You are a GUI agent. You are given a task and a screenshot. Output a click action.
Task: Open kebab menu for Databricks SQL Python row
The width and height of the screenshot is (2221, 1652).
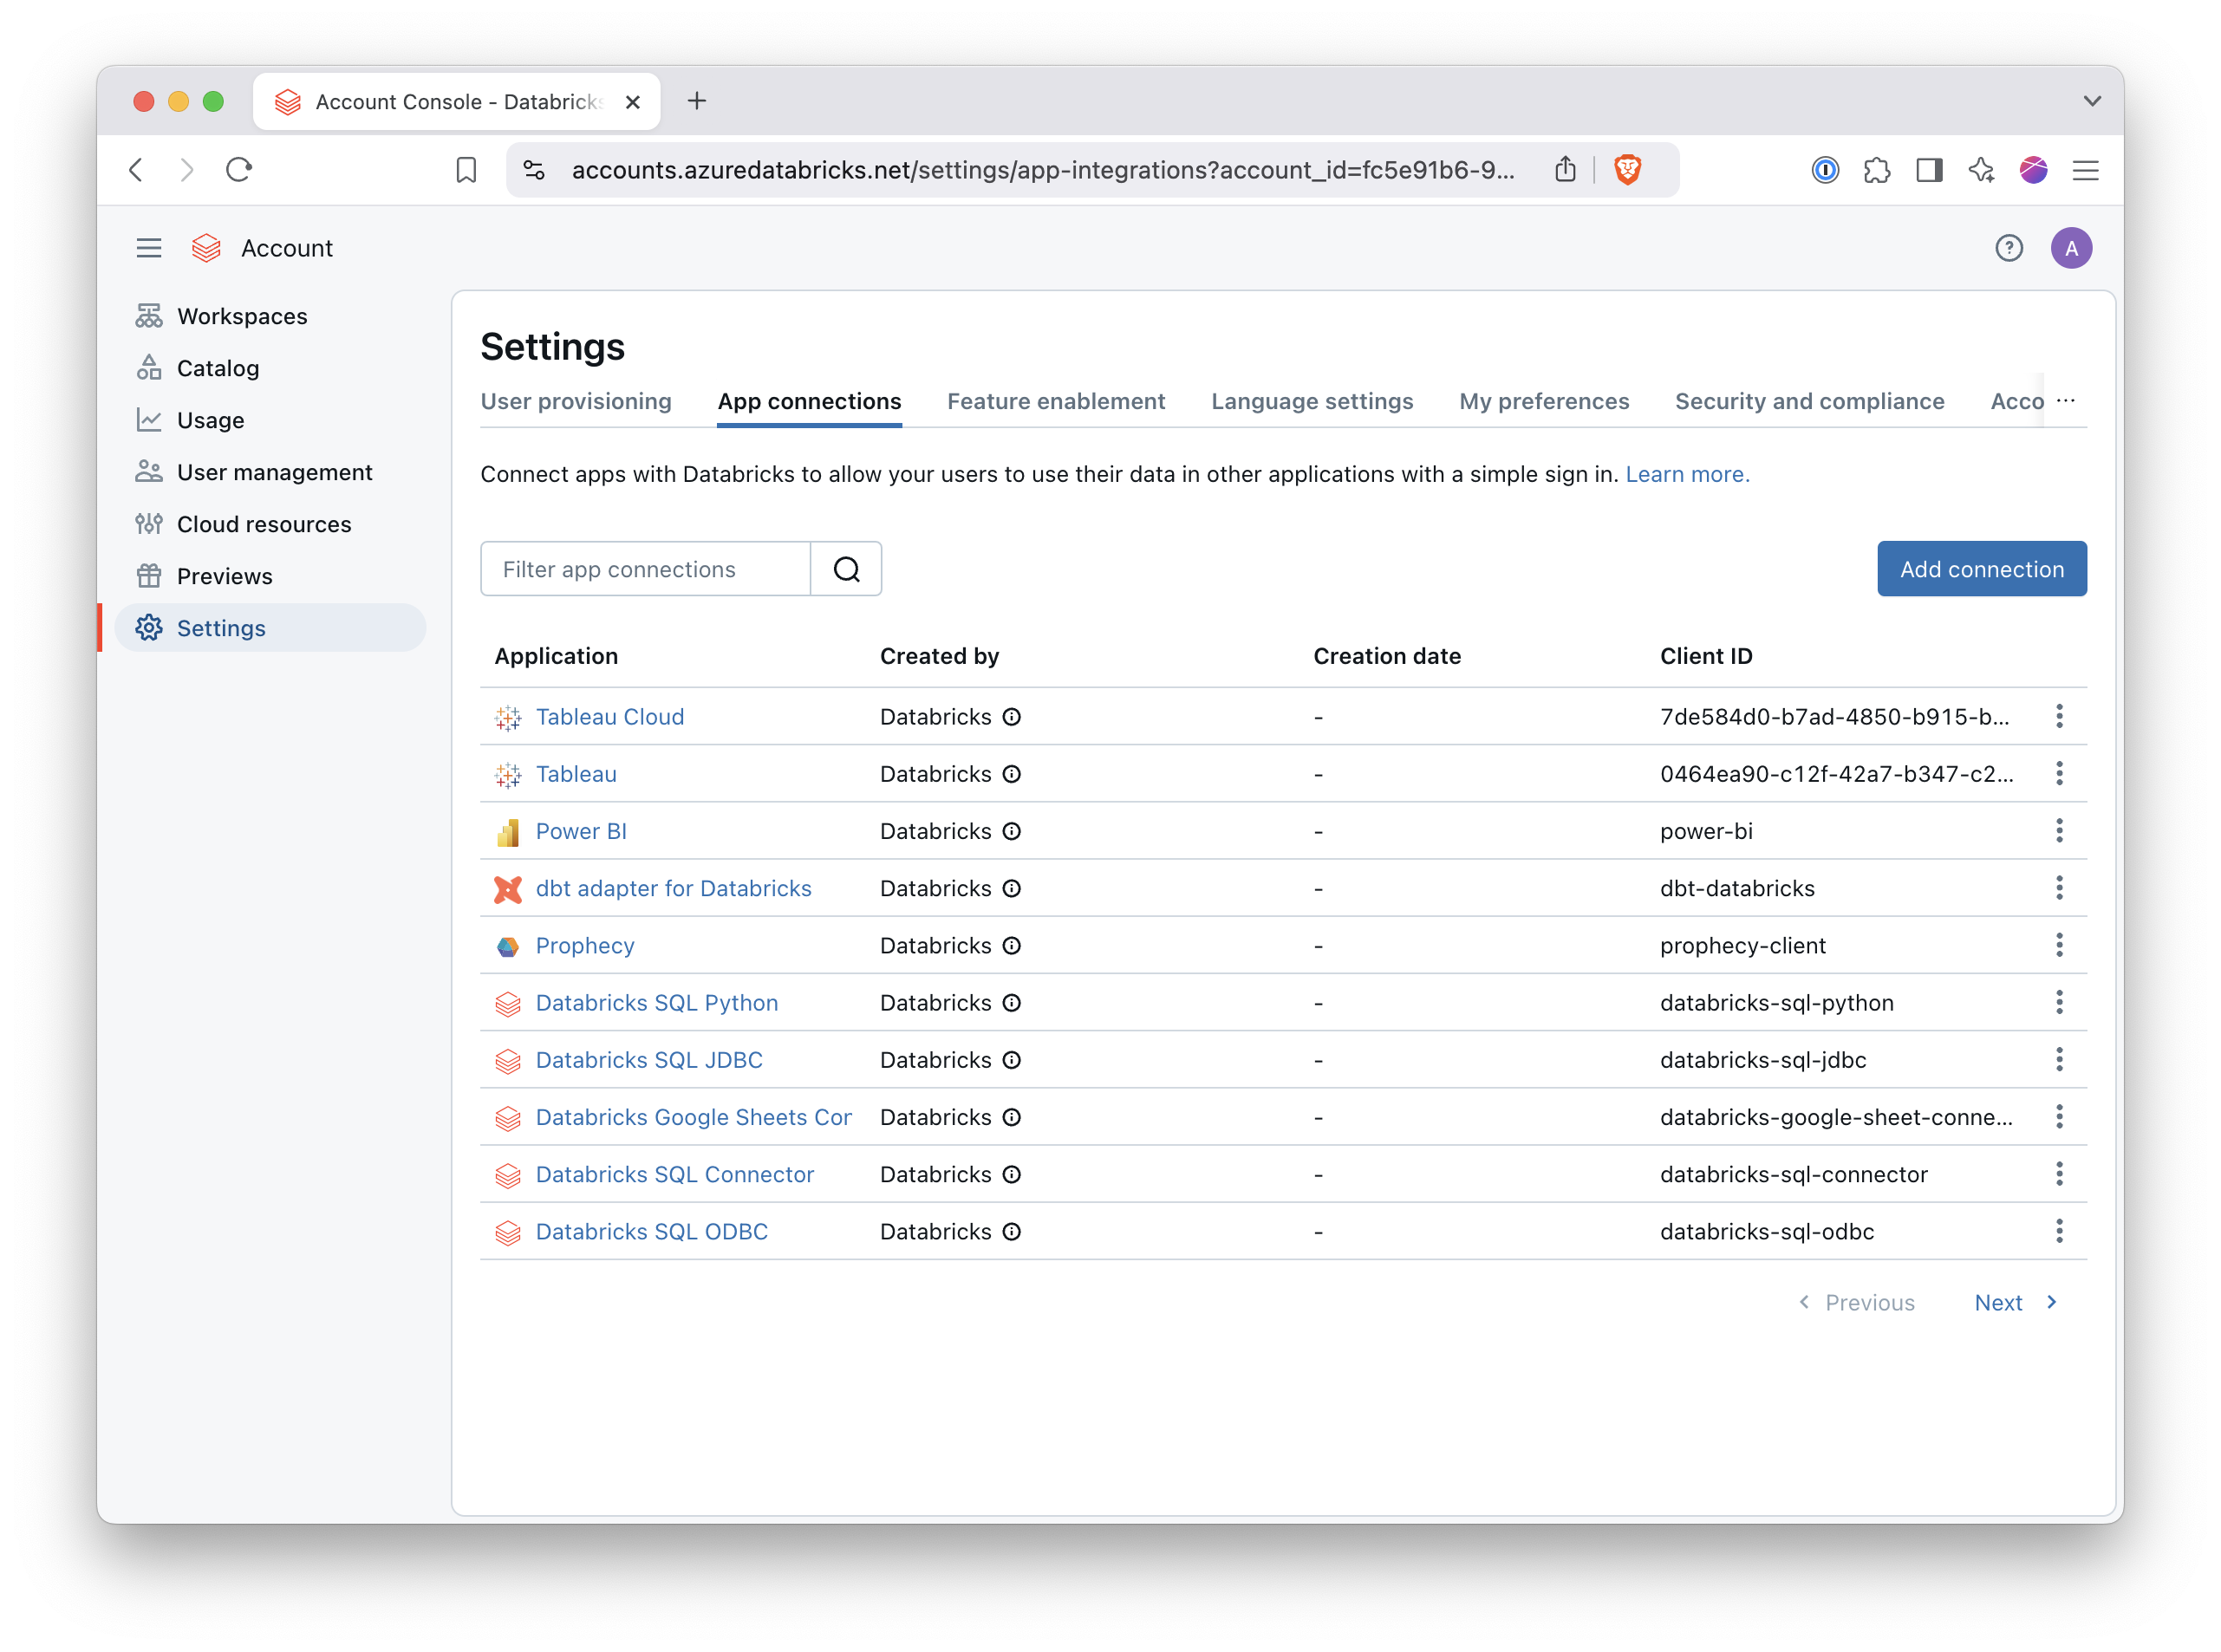click(x=2059, y=1002)
